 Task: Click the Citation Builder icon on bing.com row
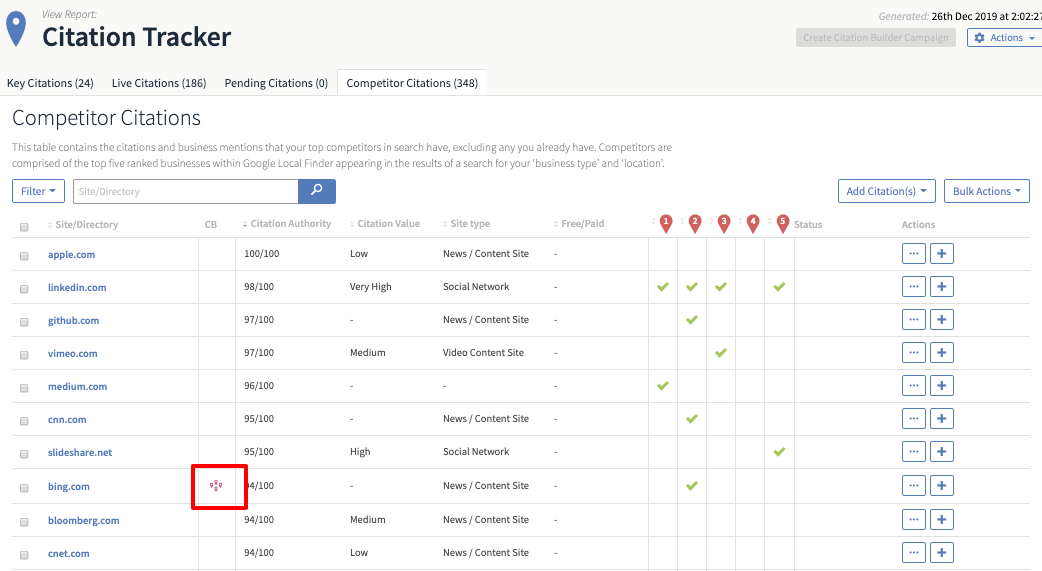click(216, 486)
